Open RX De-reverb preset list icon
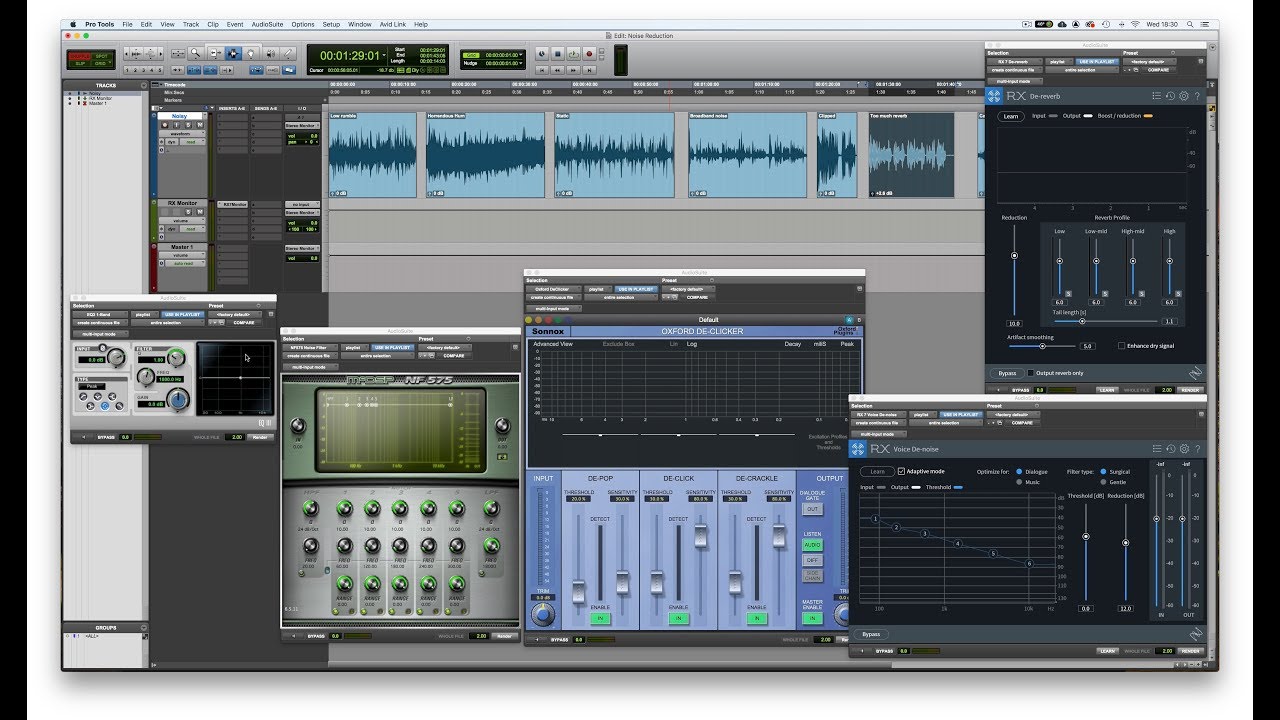Screen dimensions: 1280x720 [x=1157, y=97]
